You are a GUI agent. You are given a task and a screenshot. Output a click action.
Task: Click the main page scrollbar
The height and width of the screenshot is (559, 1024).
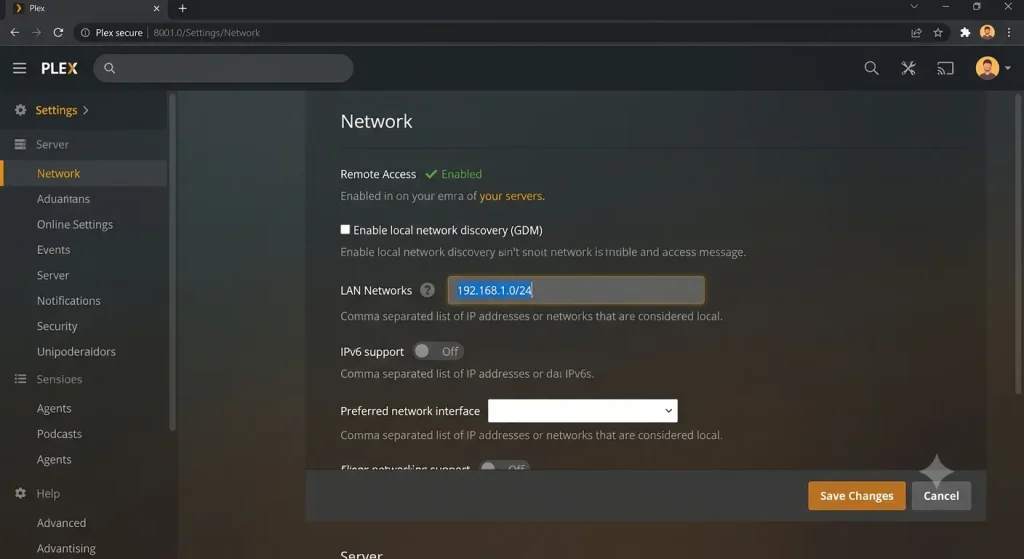click(x=1017, y=244)
